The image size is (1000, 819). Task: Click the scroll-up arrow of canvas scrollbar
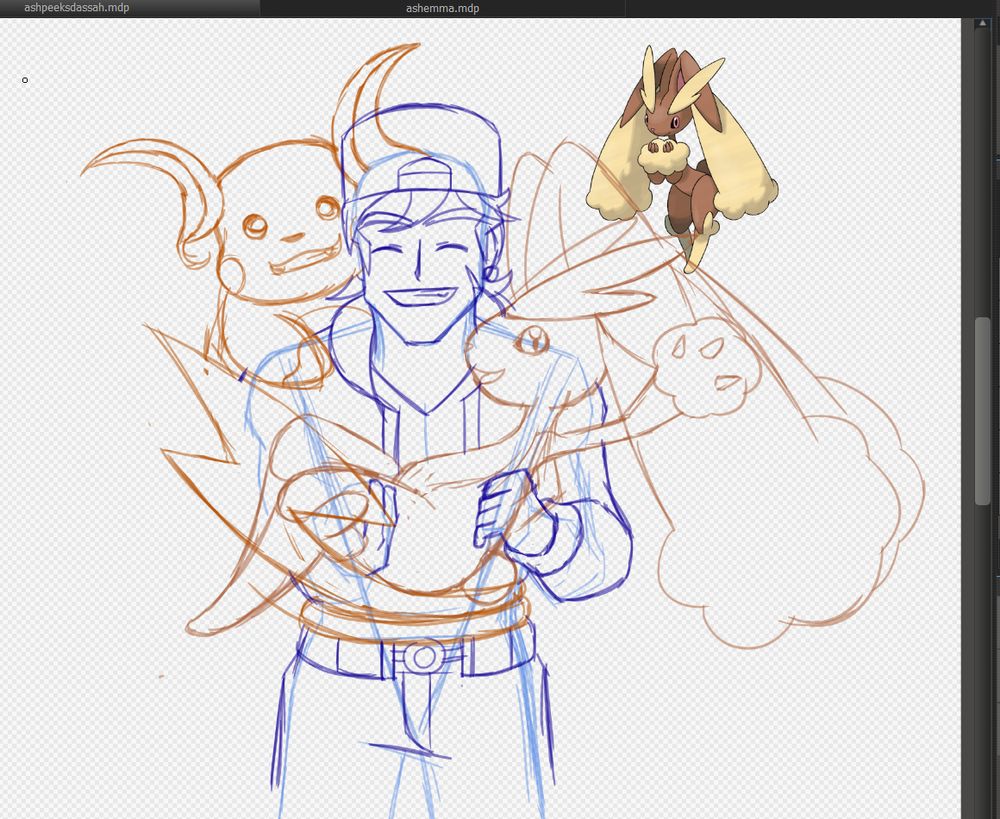coord(983,23)
